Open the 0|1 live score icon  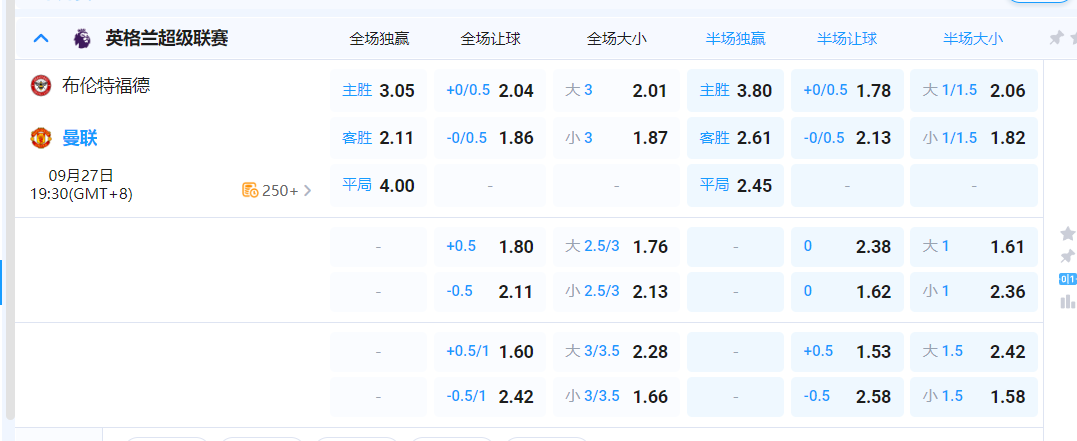(x=1067, y=279)
